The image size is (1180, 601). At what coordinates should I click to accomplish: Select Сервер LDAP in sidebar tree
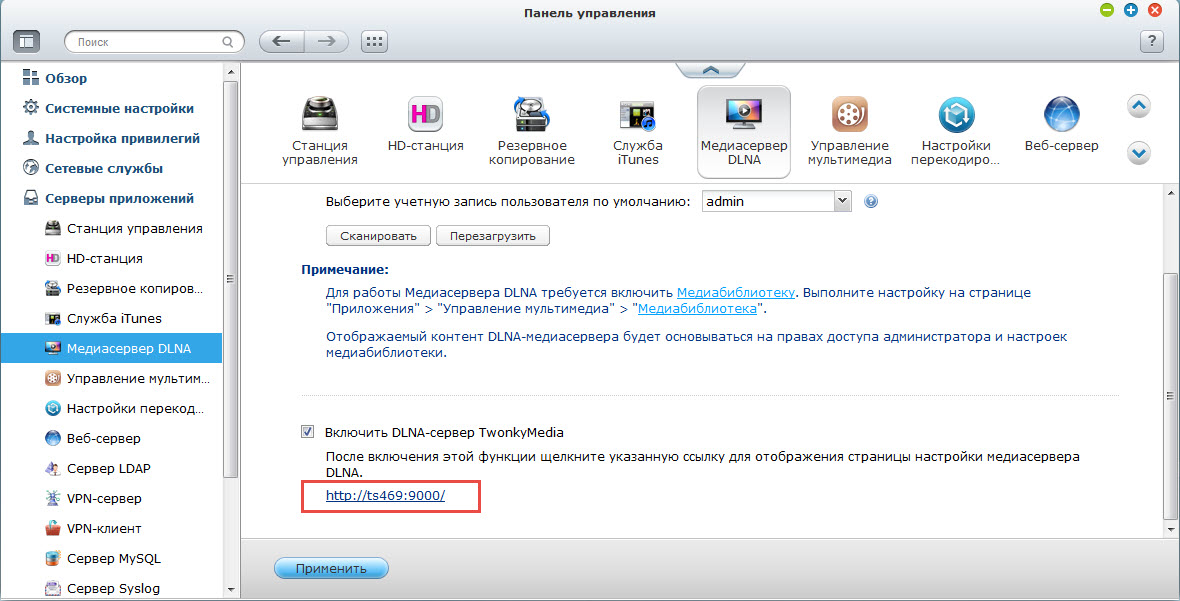pos(111,468)
